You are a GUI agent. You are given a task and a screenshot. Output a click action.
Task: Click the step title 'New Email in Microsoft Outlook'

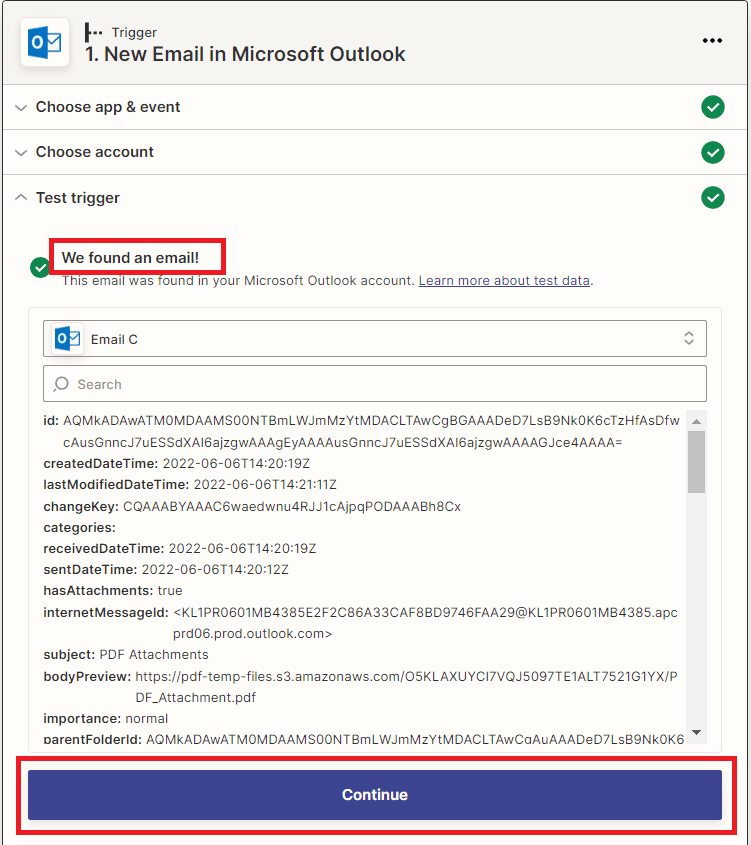(x=245, y=54)
